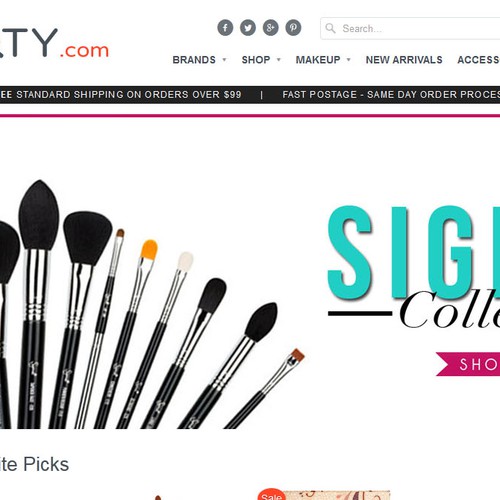500x500 pixels.
Task: Click the pink SHOP banner button
Action: (468, 364)
